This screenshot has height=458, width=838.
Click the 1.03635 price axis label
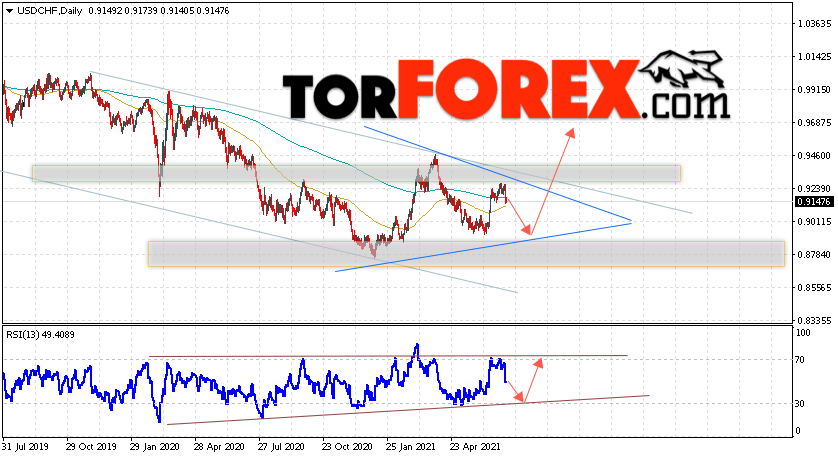pos(814,24)
